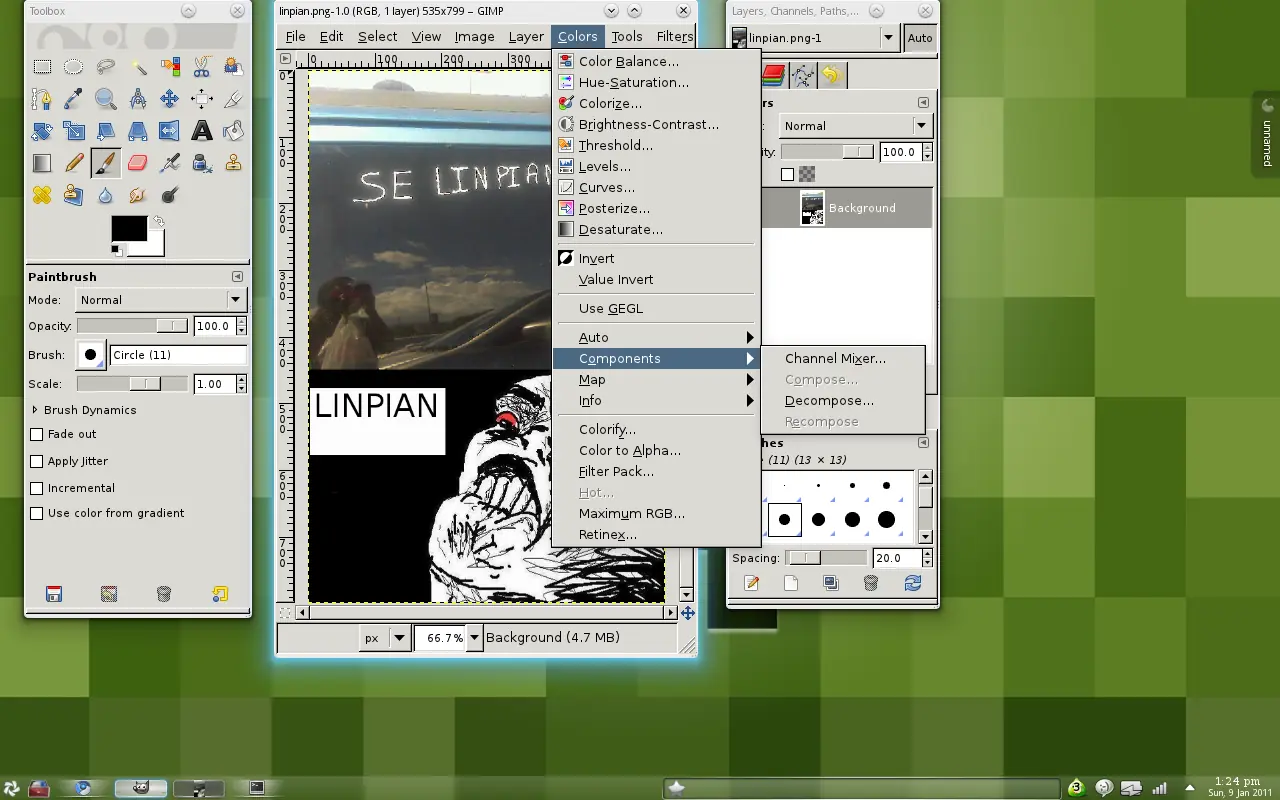
Task: Open the layer mode Normal dropdown
Action: (x=856, y=125)
